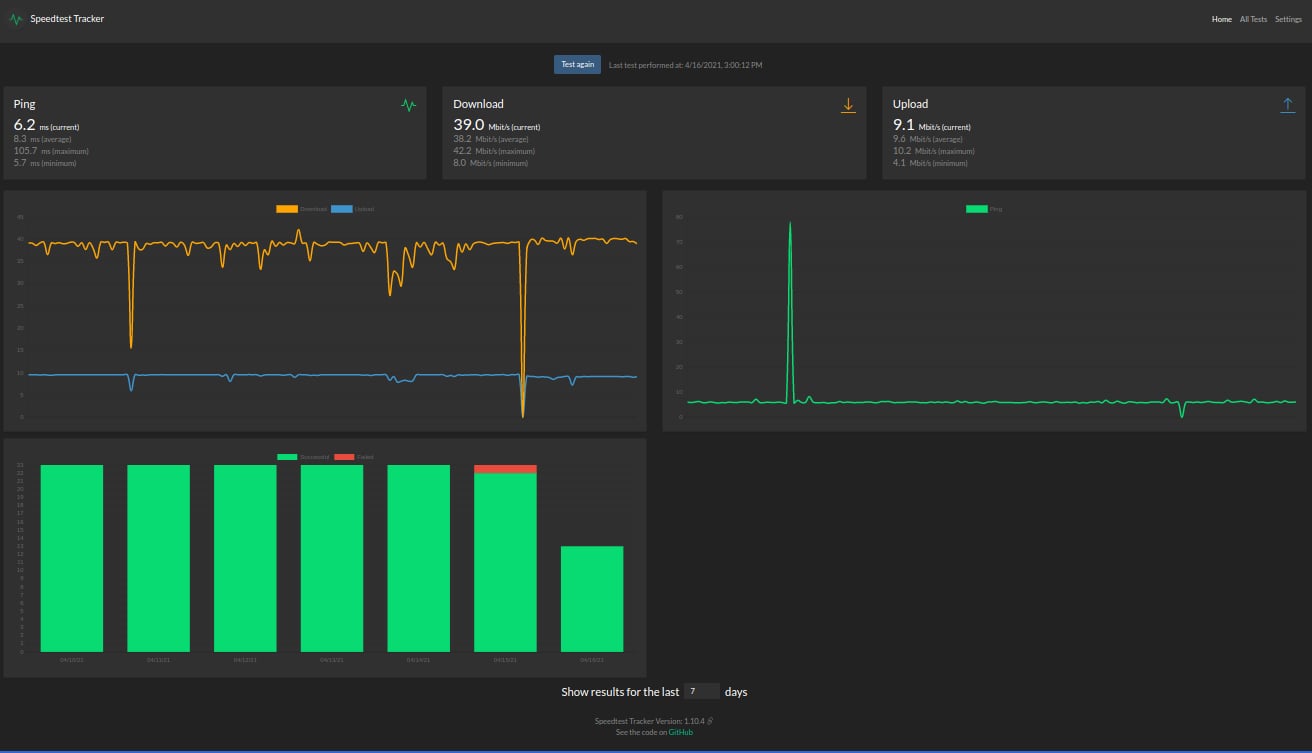Click the red failed segment on 04/15 bar
Image resolution: width=1312 pixels, height=753 pixels.
tap(505, 469)
